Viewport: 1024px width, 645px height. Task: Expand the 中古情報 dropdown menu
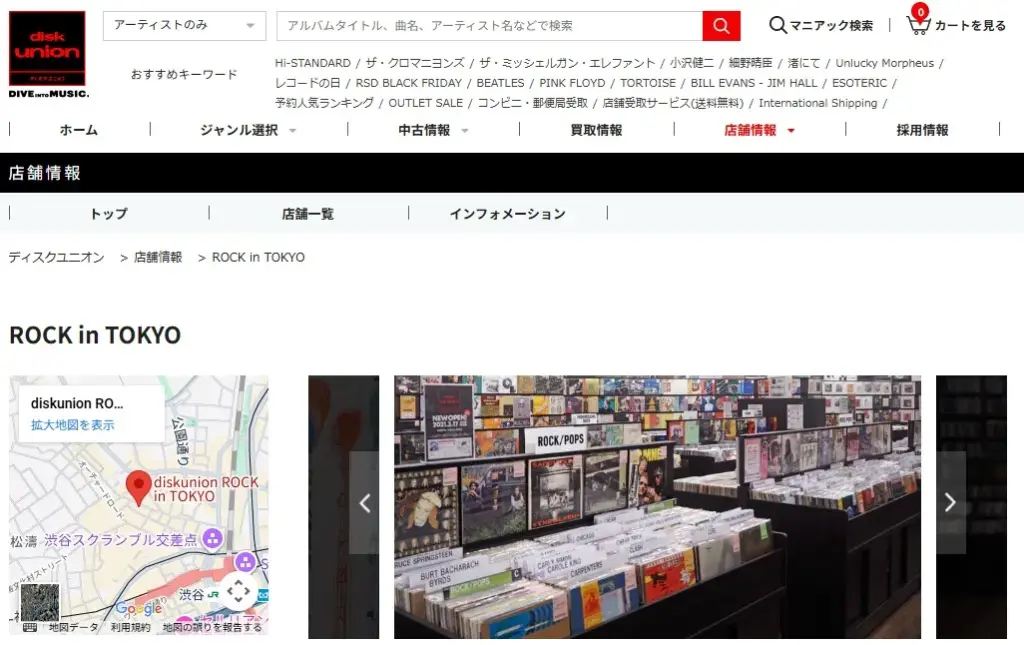424,129
